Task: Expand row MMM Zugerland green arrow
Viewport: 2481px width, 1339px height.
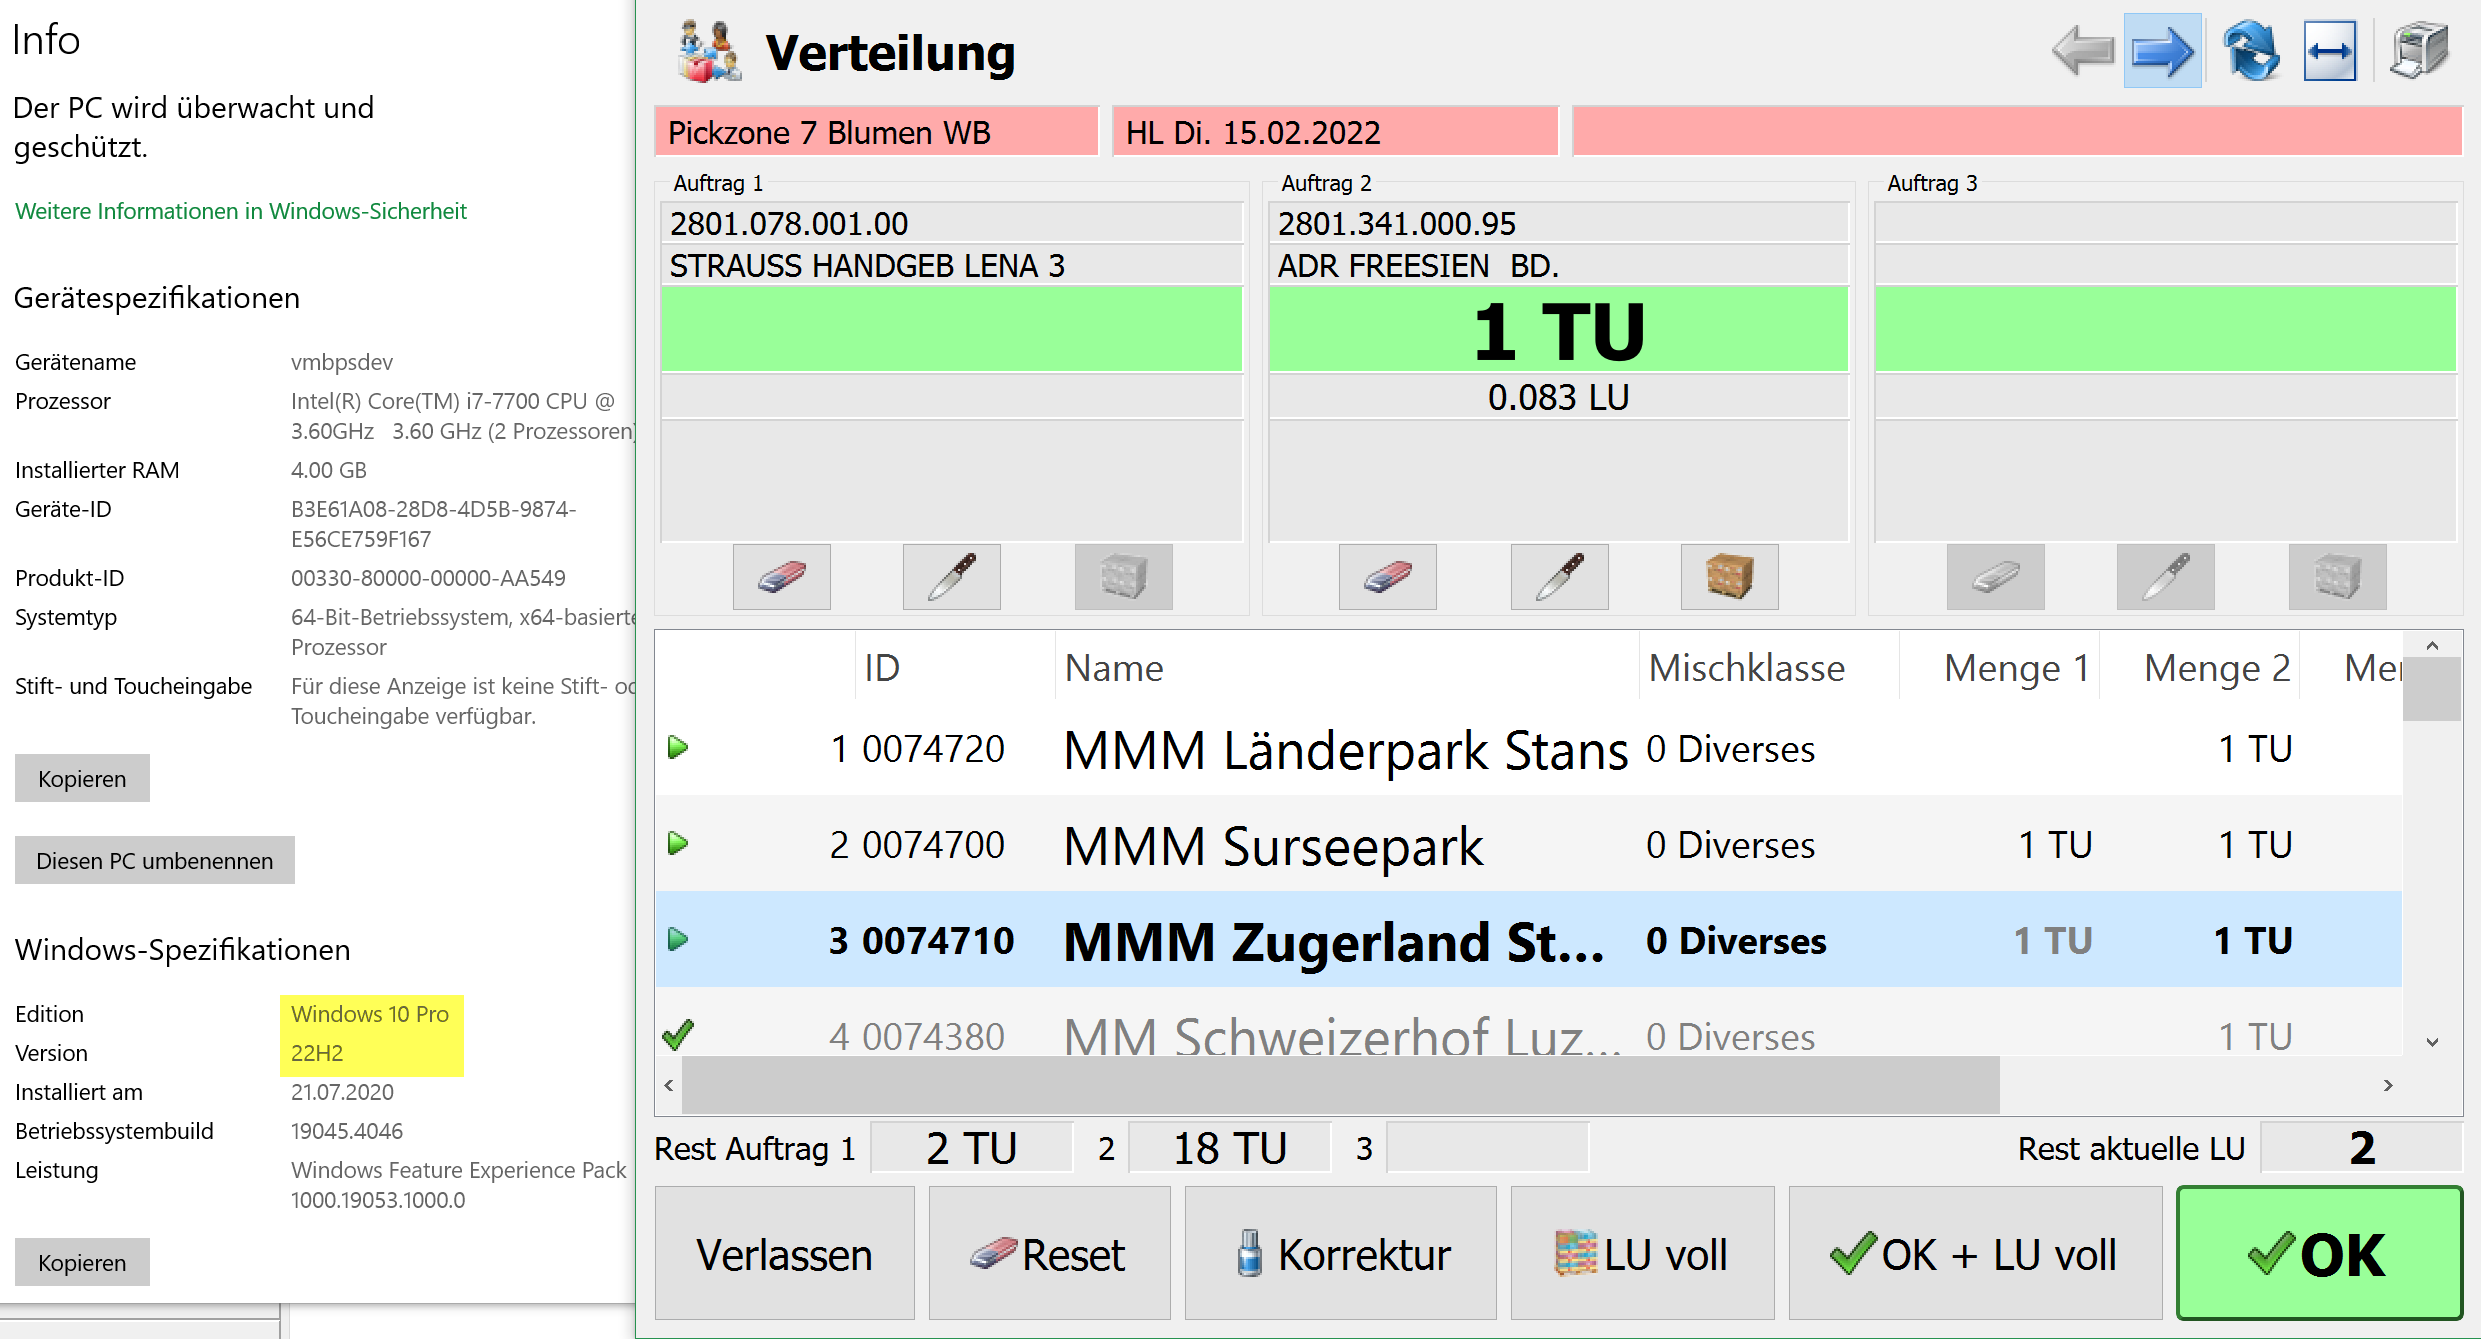Action: (678, 940)
